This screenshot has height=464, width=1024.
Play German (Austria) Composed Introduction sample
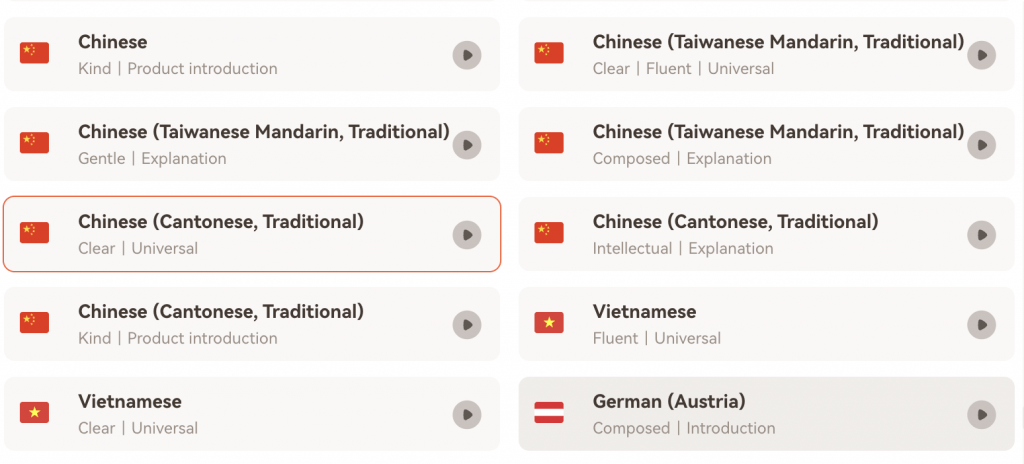(982, 414)
